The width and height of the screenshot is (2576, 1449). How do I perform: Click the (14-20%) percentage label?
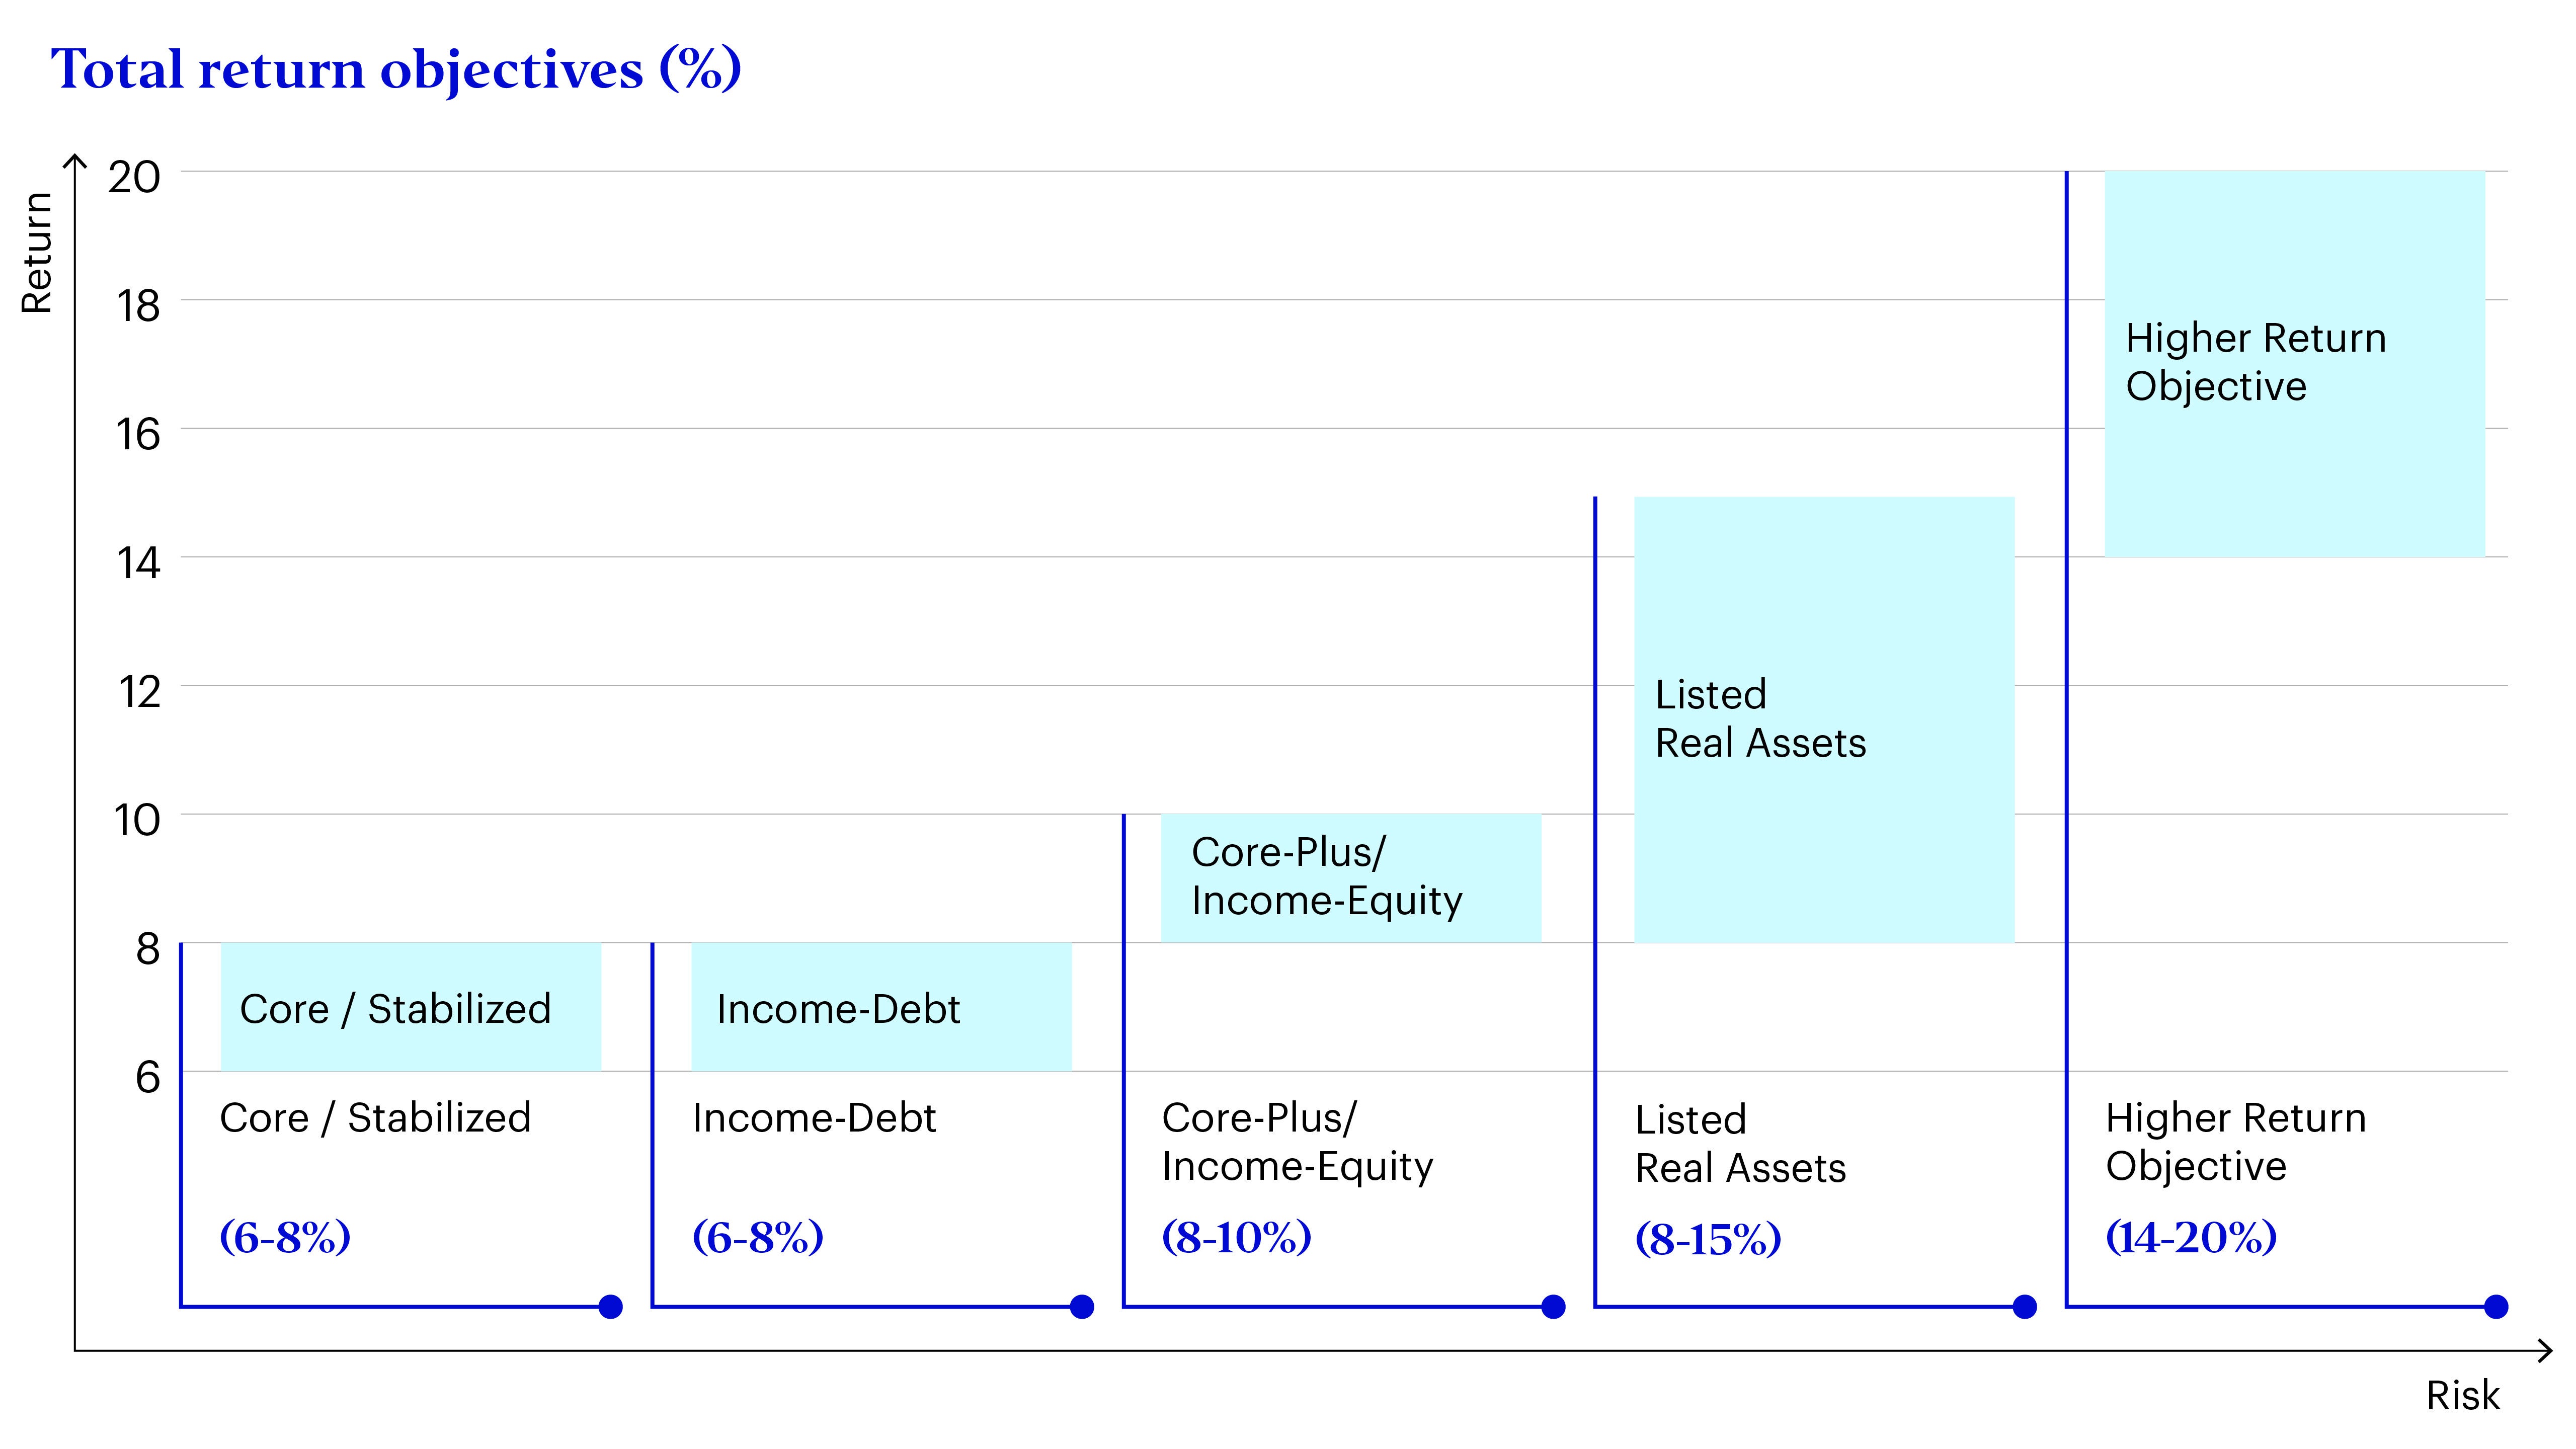[2191, 1237]
